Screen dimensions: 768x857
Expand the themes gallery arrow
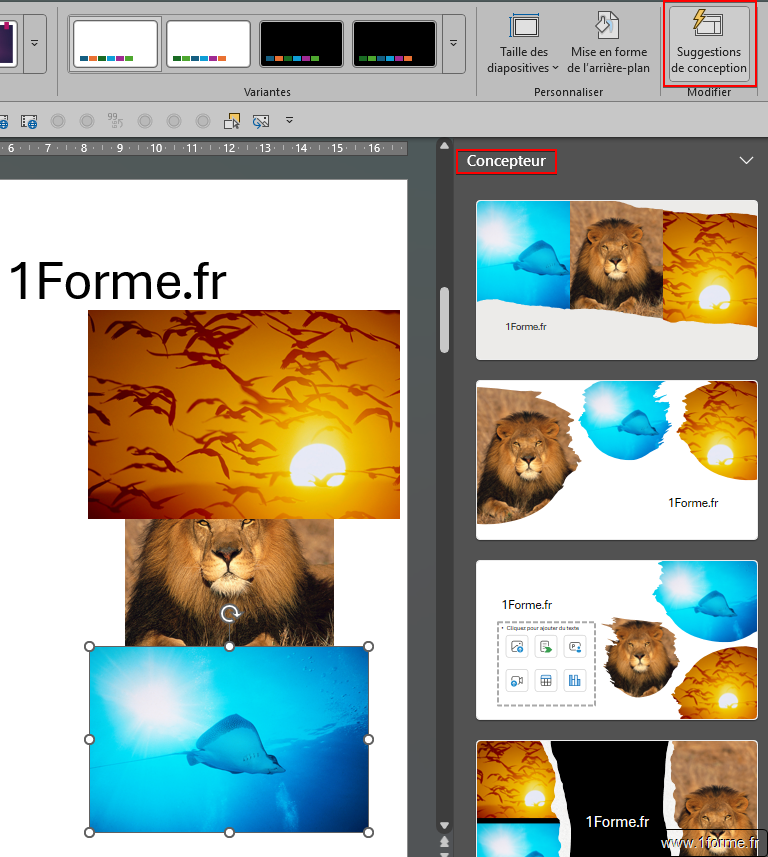(x=35, y=44)
